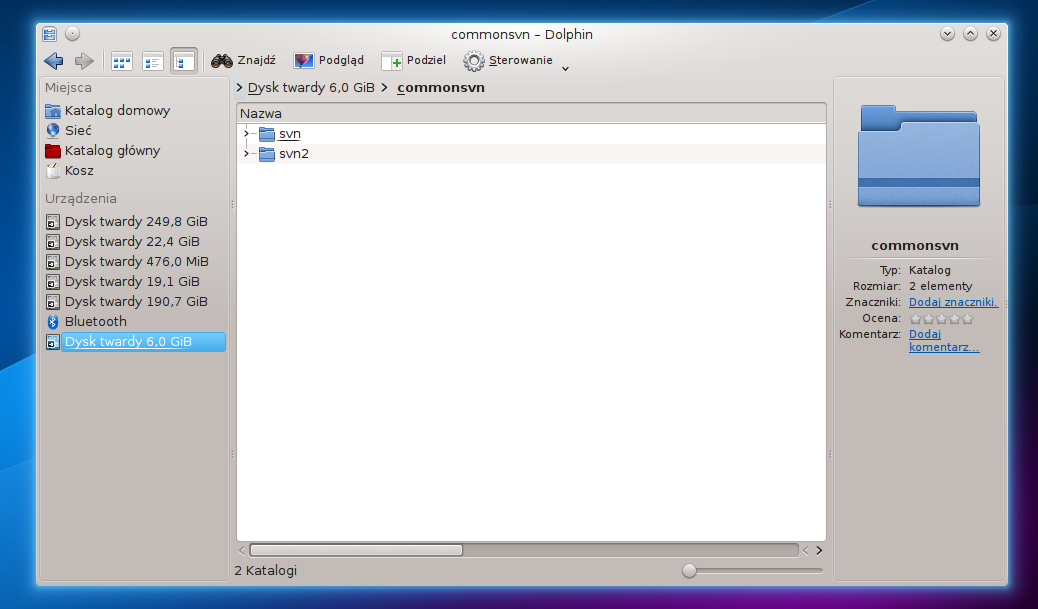Adjust the icon zoom slider

tap(689, 570)
